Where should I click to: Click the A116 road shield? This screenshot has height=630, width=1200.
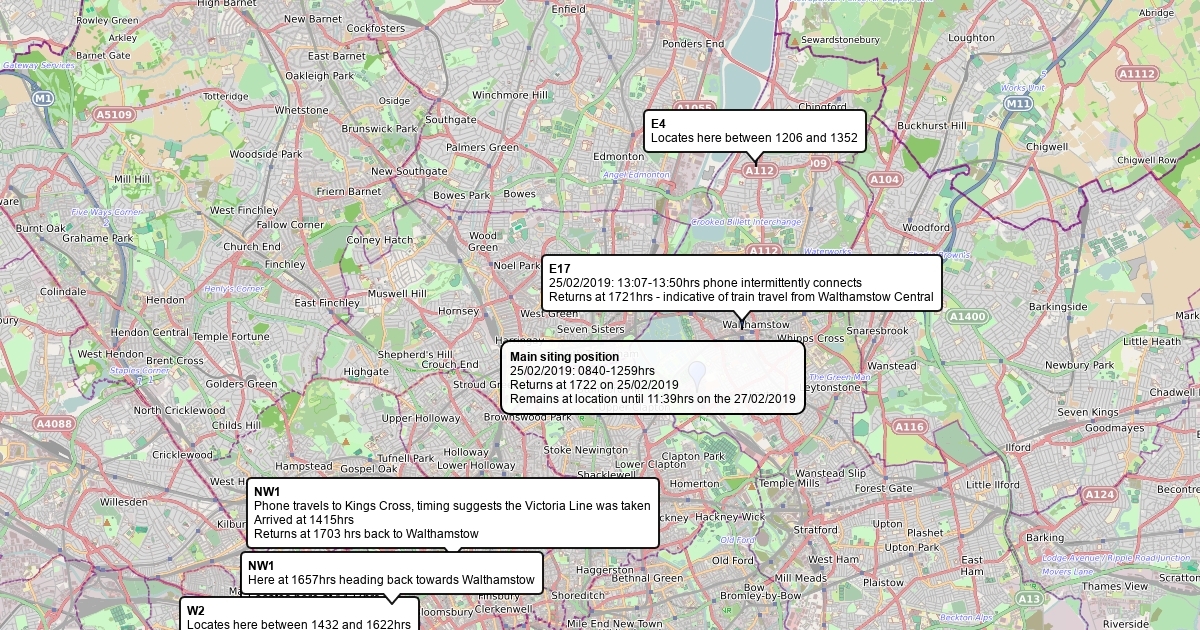pyautogui.click(x=909, y=427)
